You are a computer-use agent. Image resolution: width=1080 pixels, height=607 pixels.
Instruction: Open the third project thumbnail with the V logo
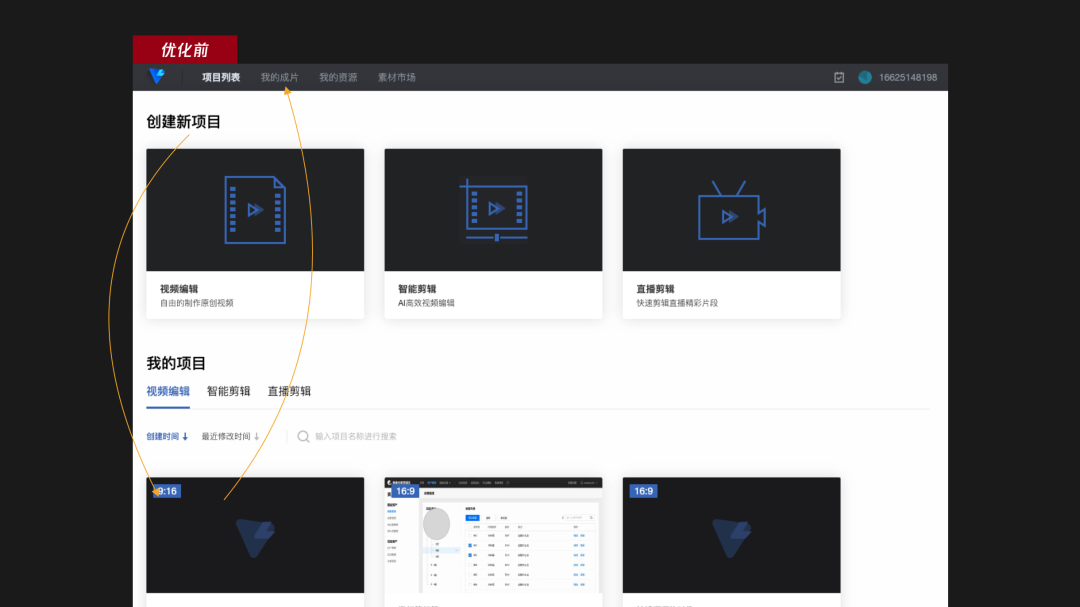pyautogui.click(x=731, y=535)
